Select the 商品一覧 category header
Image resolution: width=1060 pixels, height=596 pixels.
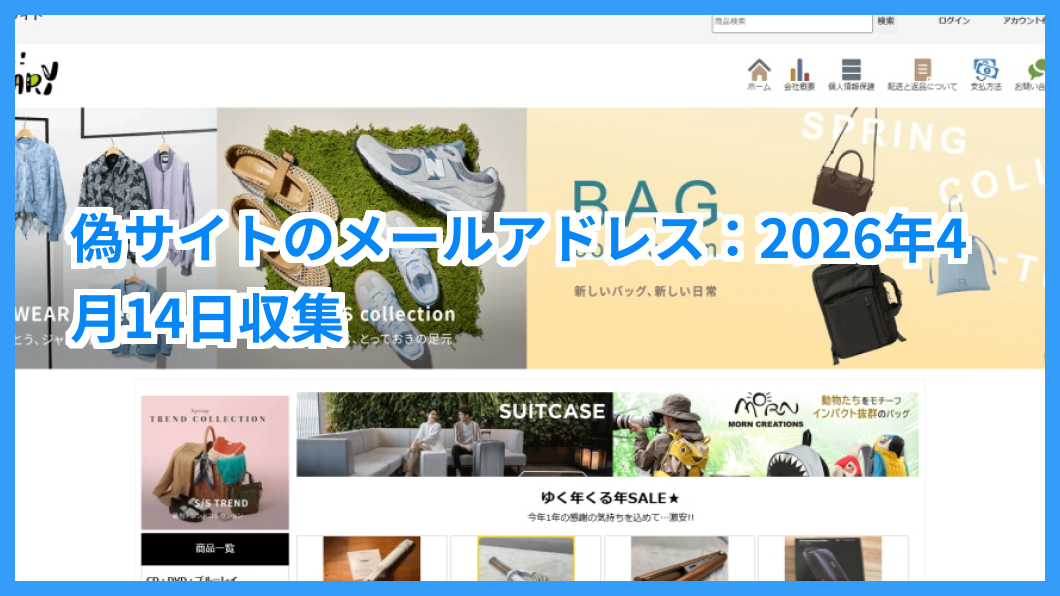(214, 549)
